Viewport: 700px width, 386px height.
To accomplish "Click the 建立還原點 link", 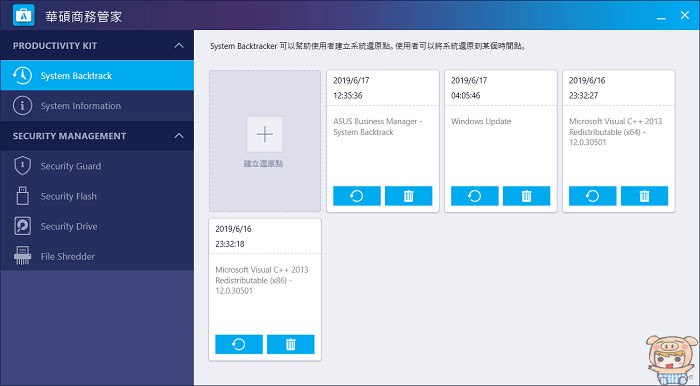I will click(x=263, y=164).
